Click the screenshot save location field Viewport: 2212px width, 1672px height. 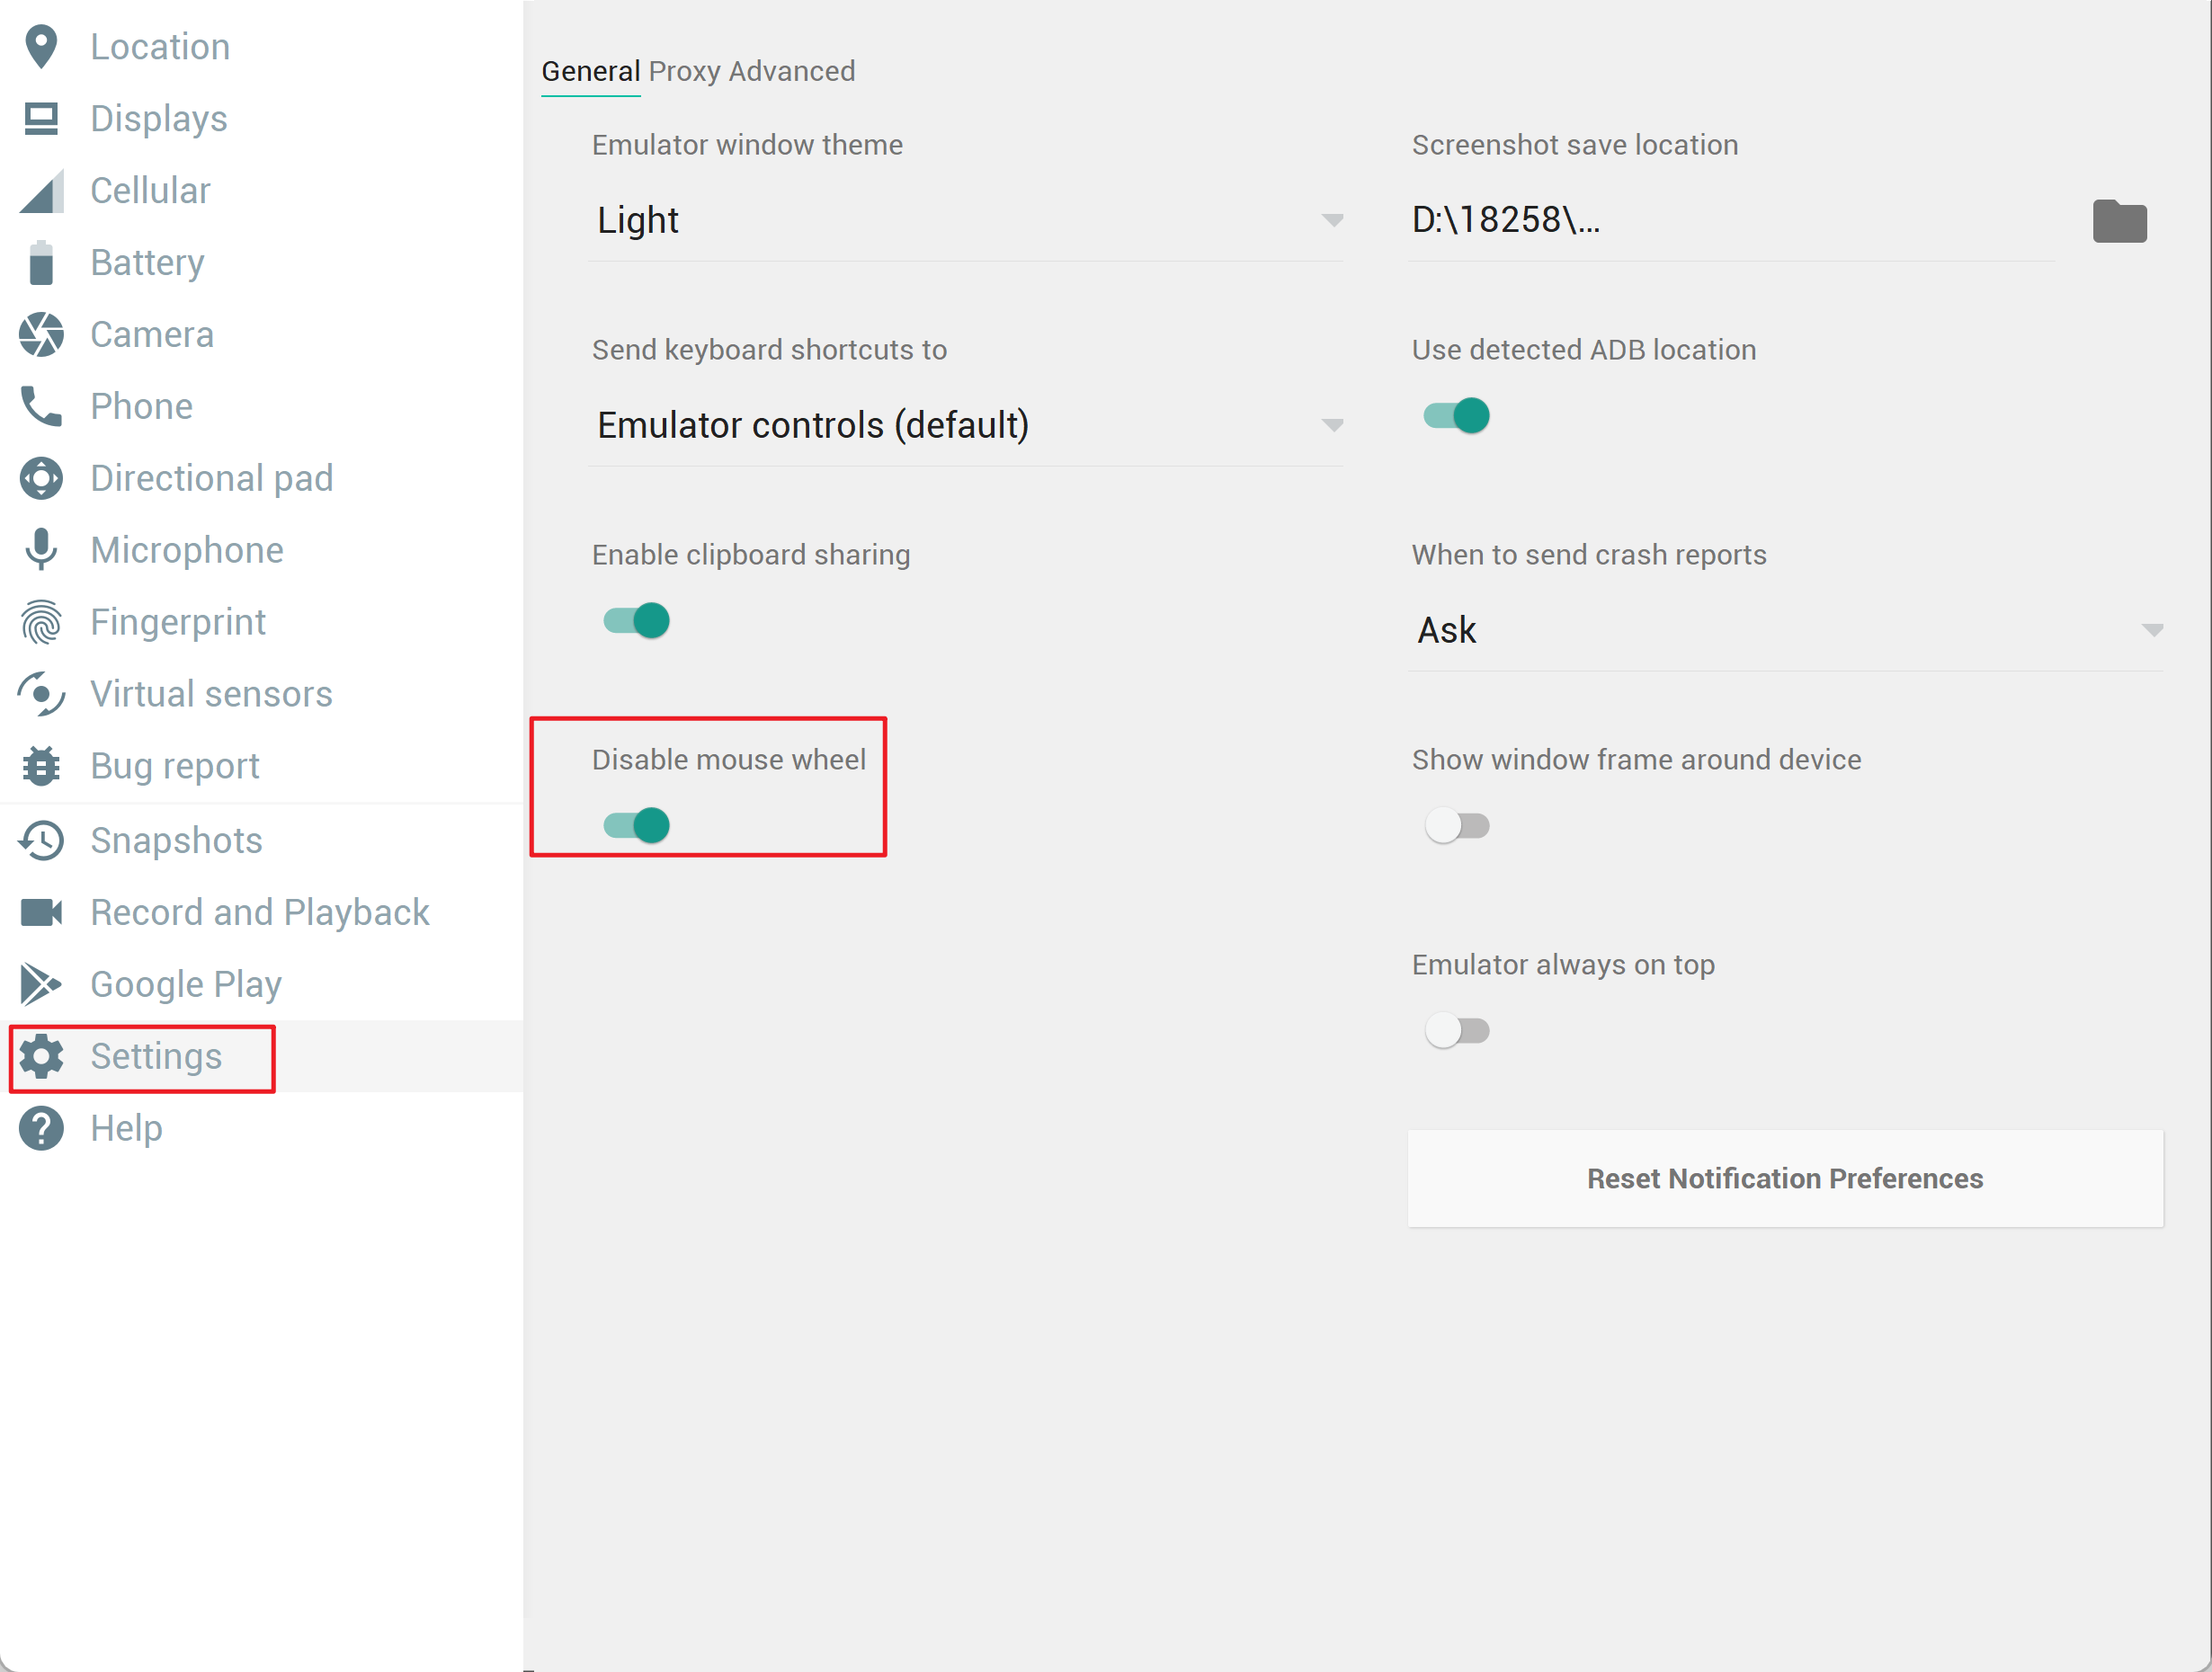tap(1730, 220)
